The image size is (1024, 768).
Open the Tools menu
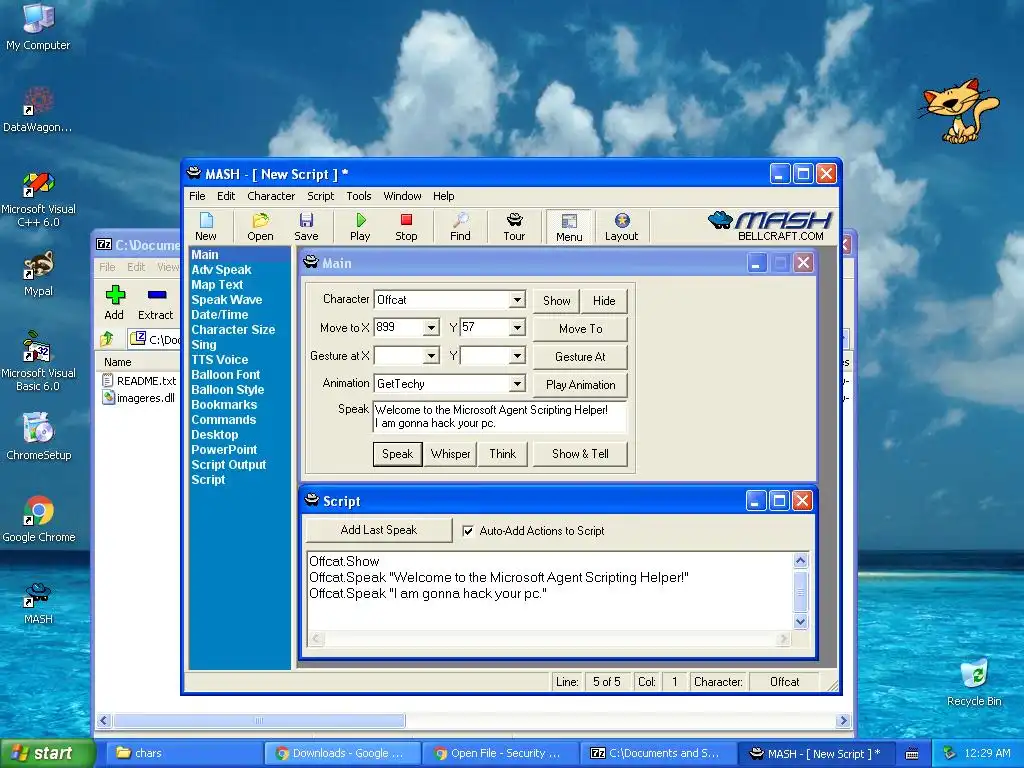(359, 196)
